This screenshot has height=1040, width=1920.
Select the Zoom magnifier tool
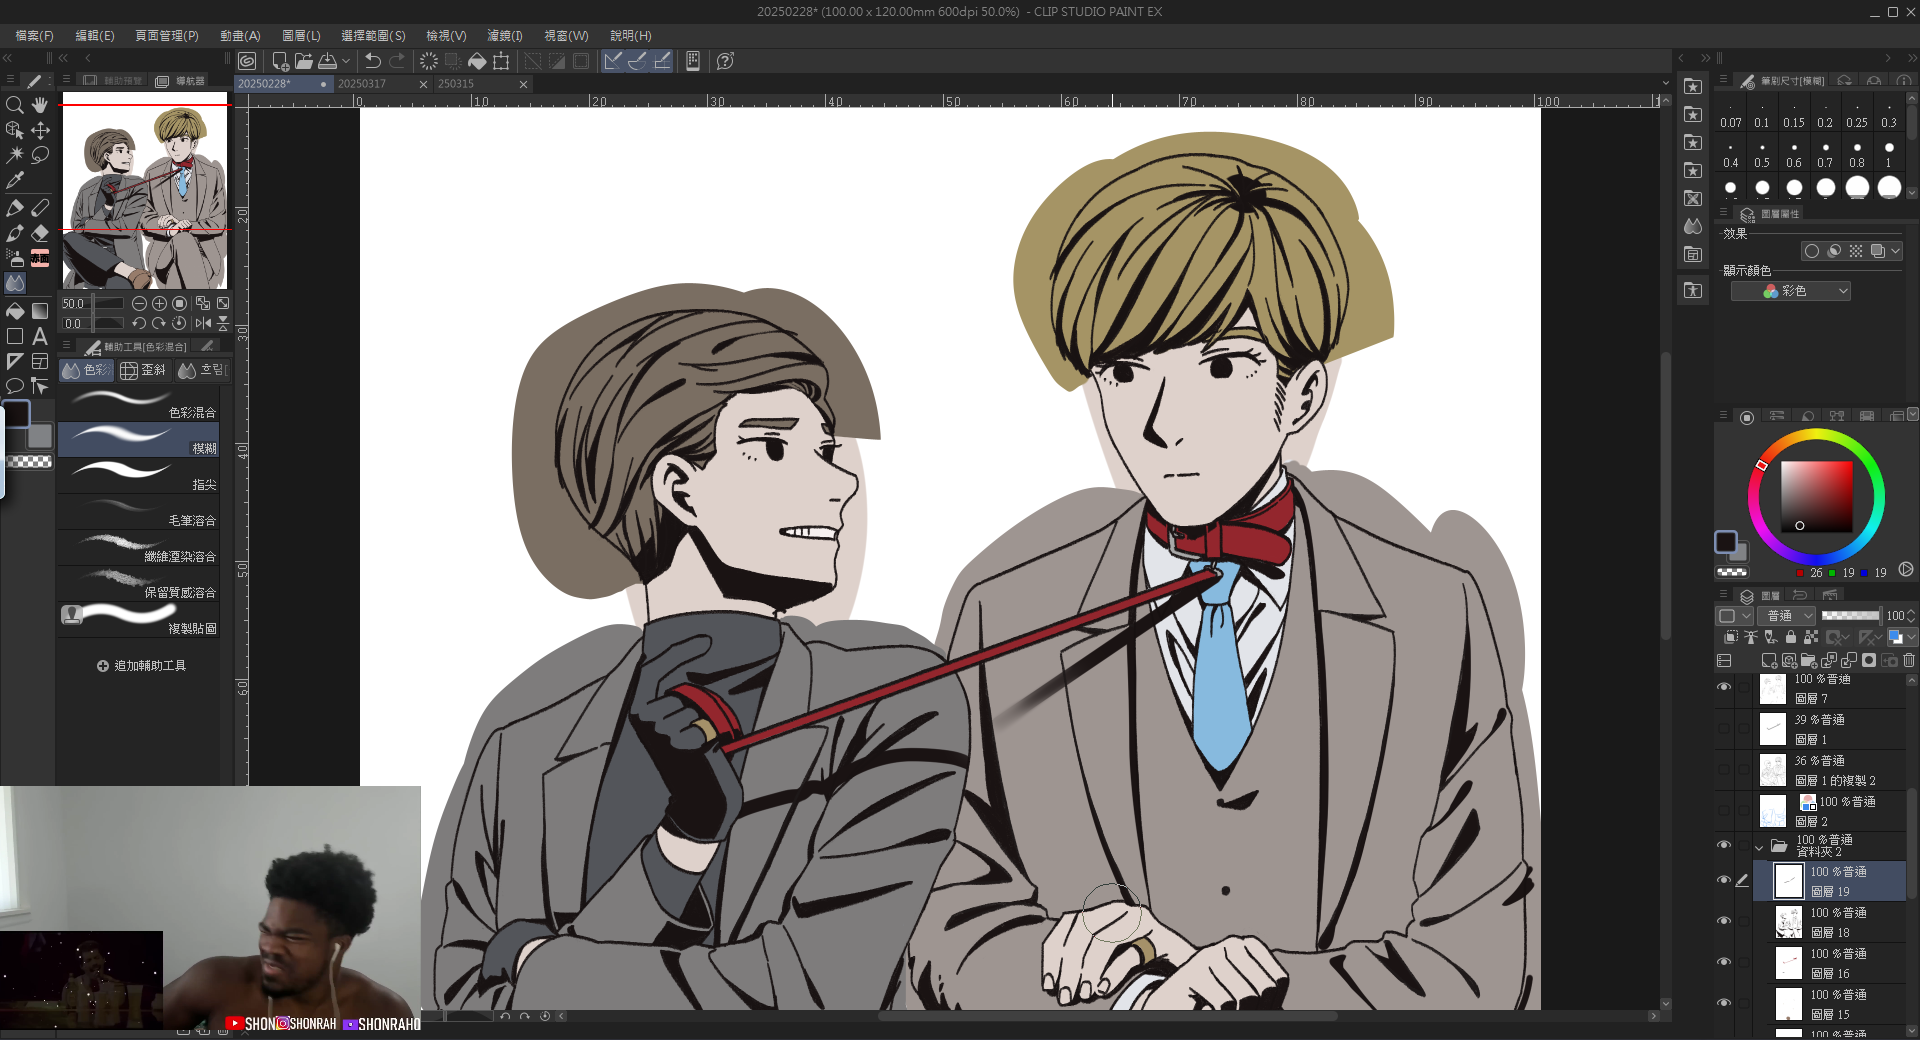15,105
